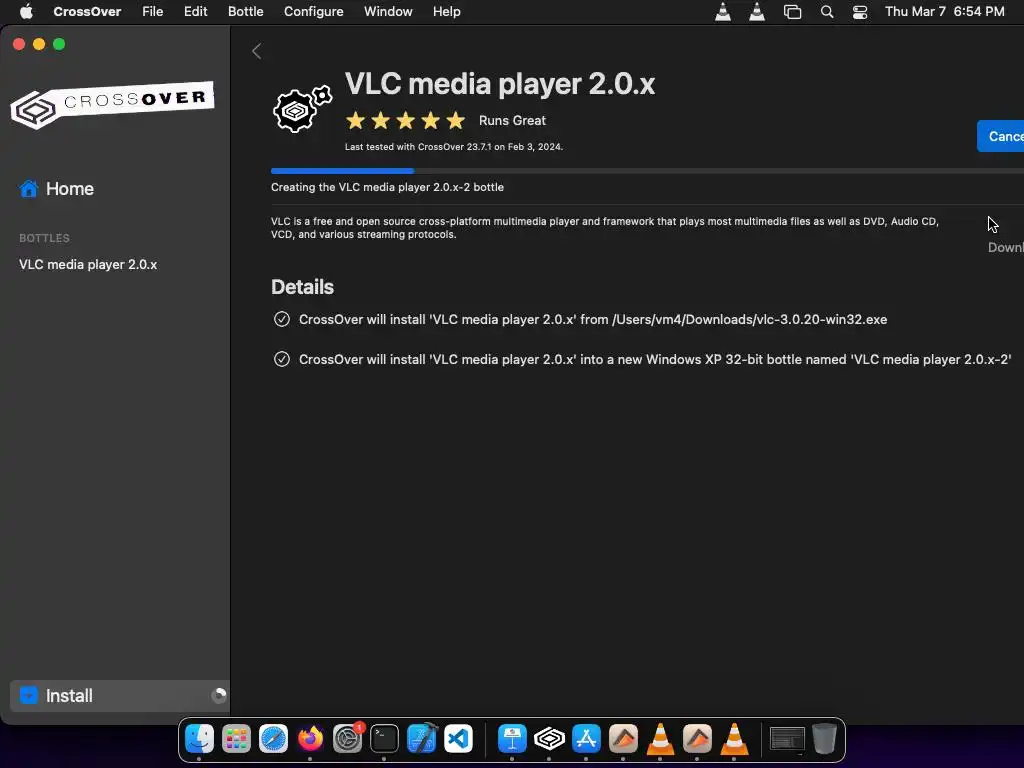Image resolution: width=1024 pixels, height=768 pixels.
Task: Click the install progress spinner in sidebar
Action: point(219,696)
